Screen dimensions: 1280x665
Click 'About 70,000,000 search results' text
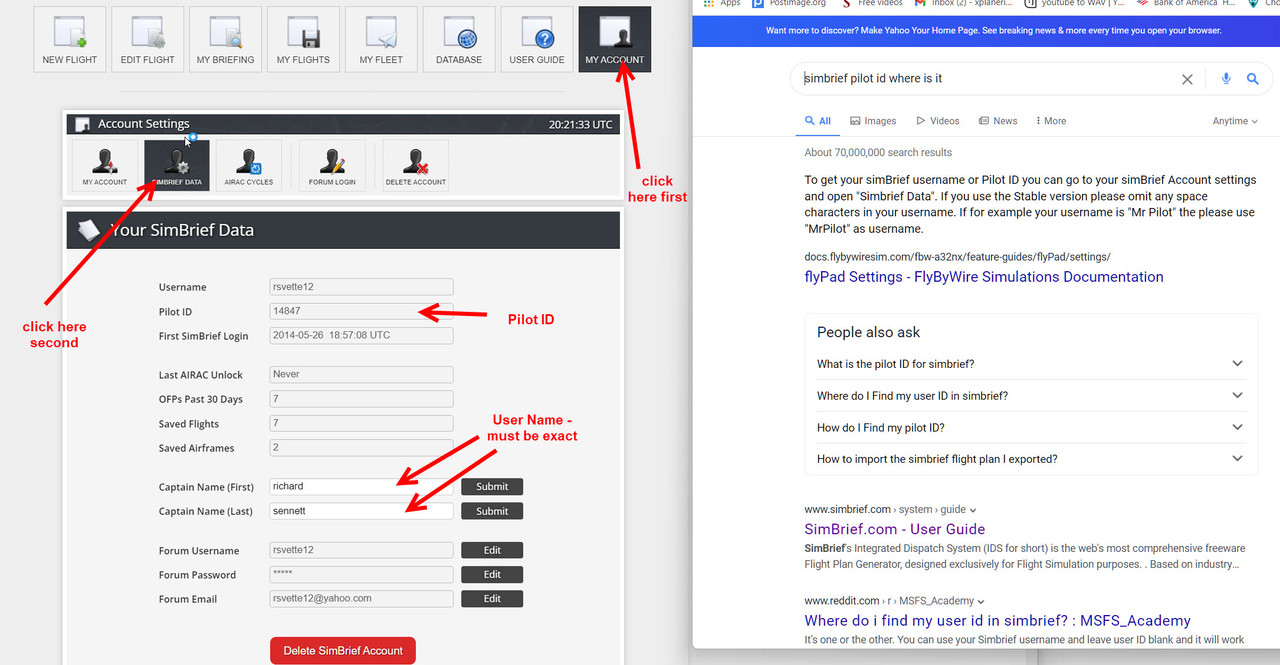coord(878,153)
